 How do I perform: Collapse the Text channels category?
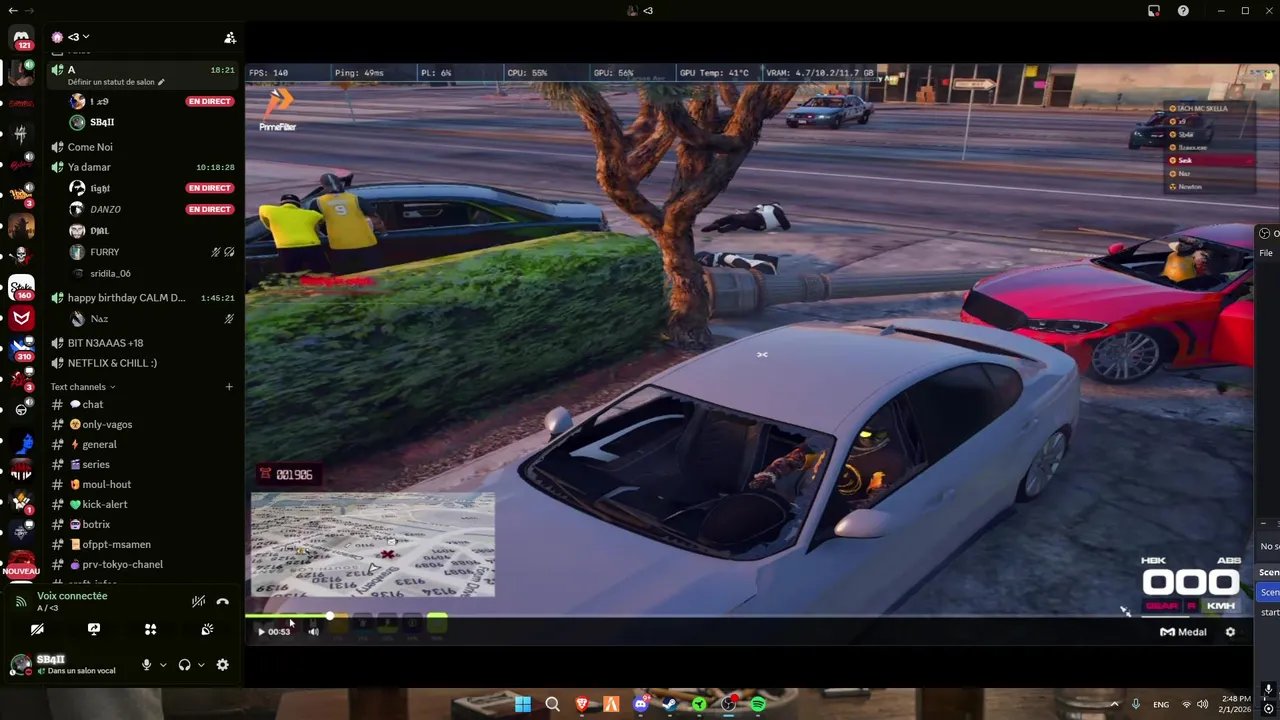(x=83, y=387)
